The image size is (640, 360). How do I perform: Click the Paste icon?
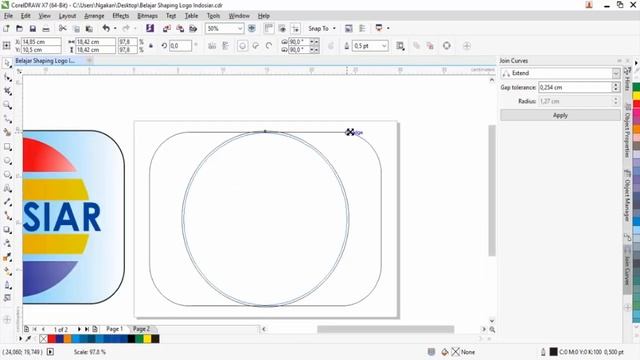(x=89, y=29)
